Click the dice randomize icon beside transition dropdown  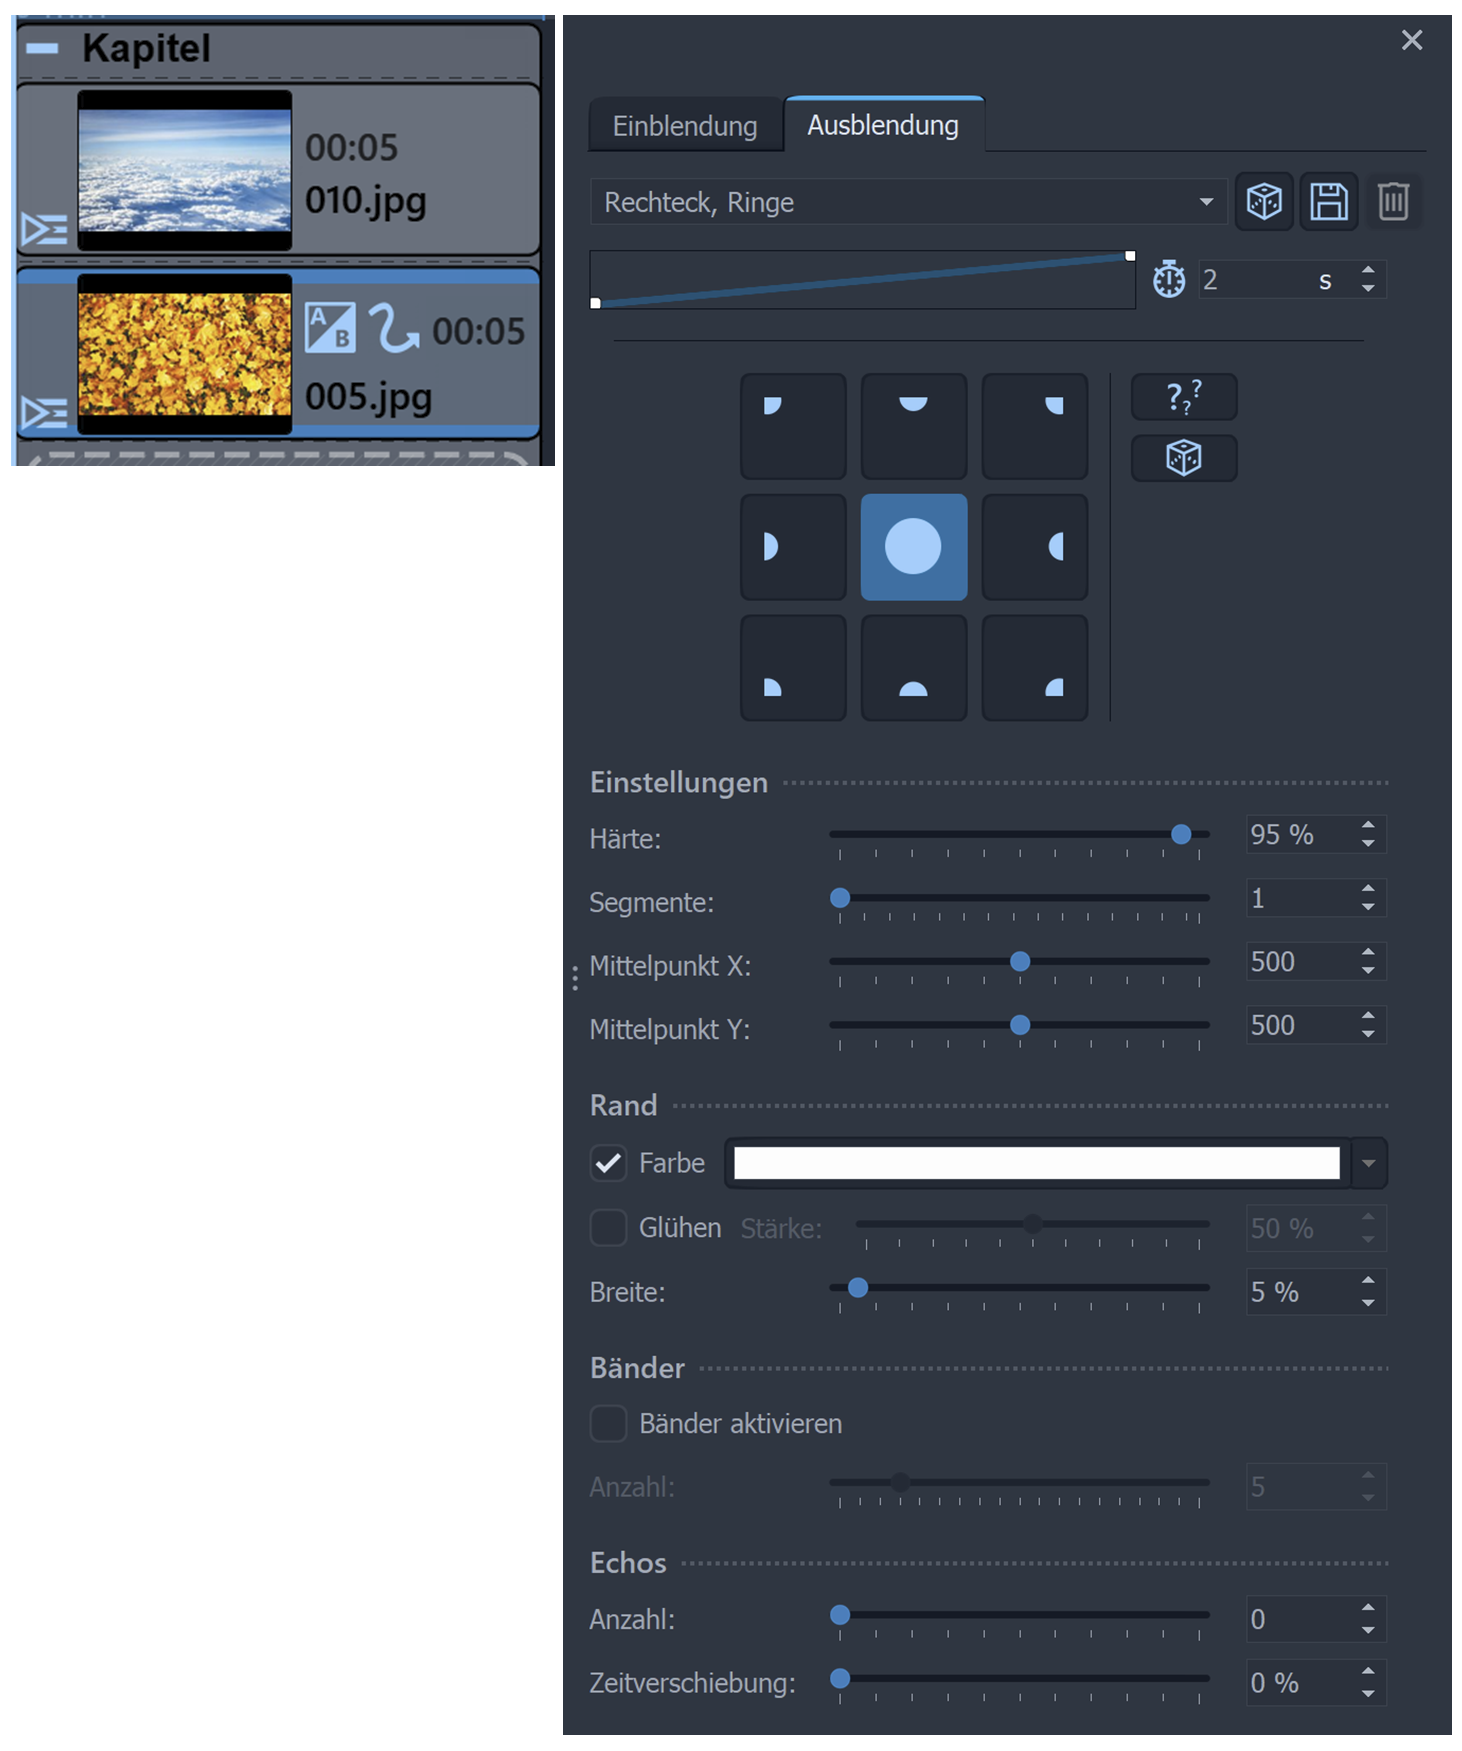pos(1263,202)
